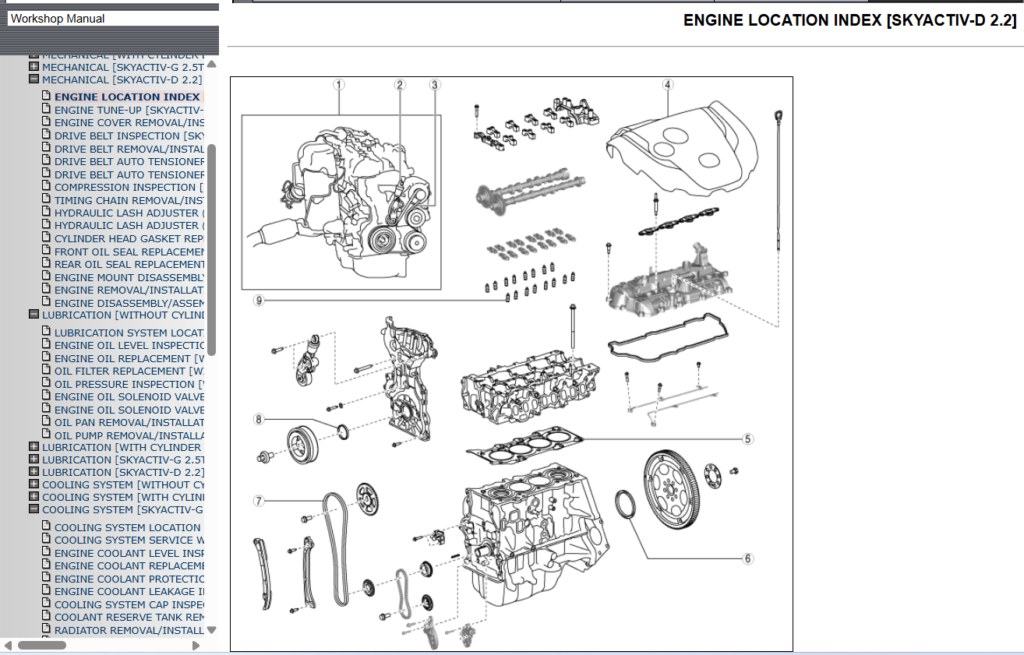
Task: Open ENGINE OIL REPLACEMENT page
Action: click(129, 358)
